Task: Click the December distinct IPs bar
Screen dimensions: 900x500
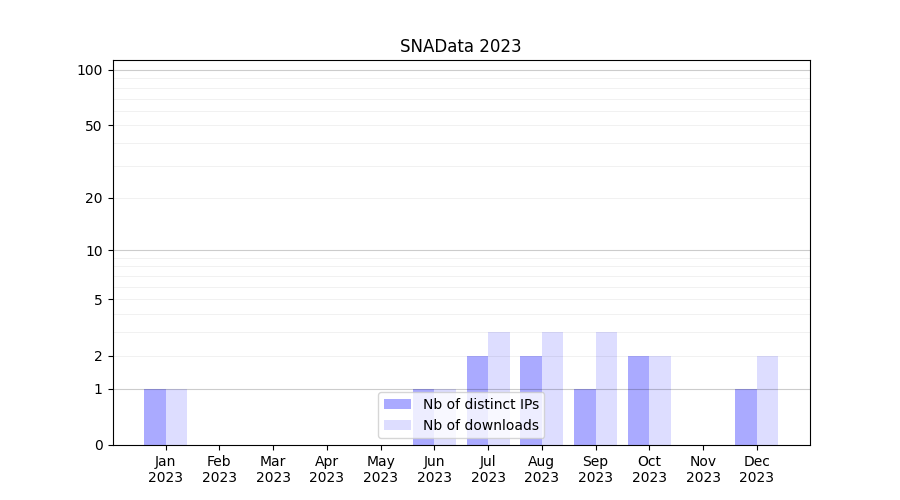Action: click(x=746, y=417)
